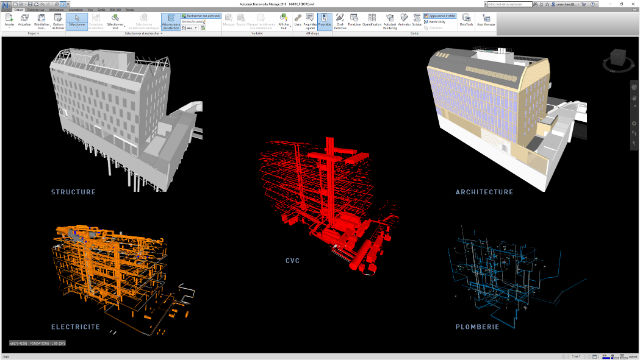Launch the TimeLiner tool
The height and width of the screenshot is (360, 640).
354,20
